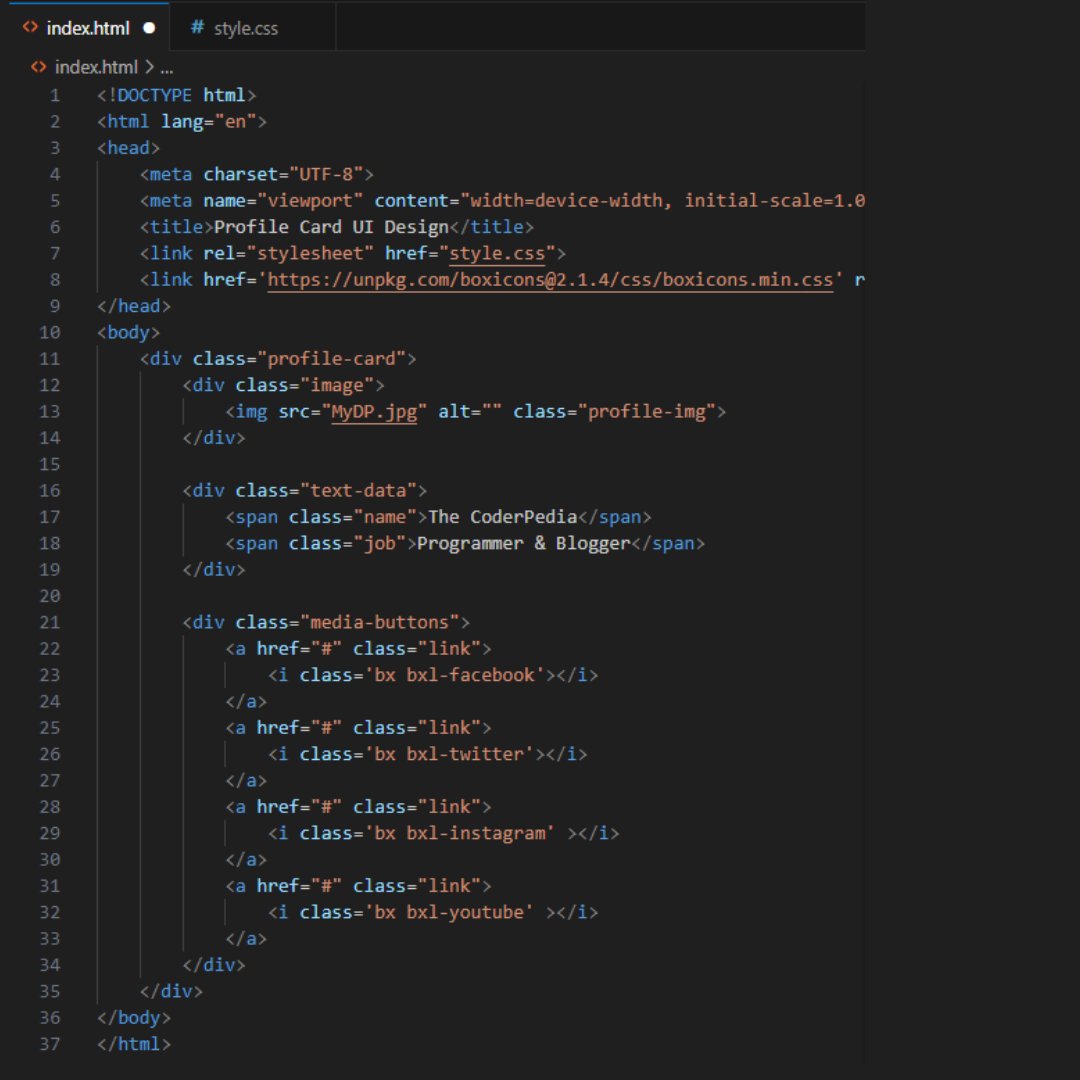Open the boxicons unpkg URL link
This screenshot has width=1080, height=1080.
pos(550,280)
